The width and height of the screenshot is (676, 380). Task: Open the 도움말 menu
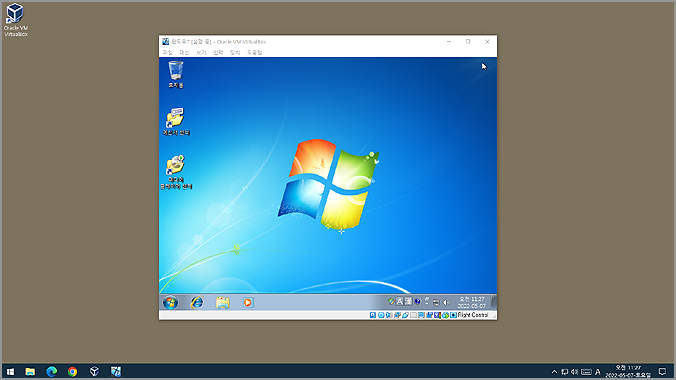[254, 53]
